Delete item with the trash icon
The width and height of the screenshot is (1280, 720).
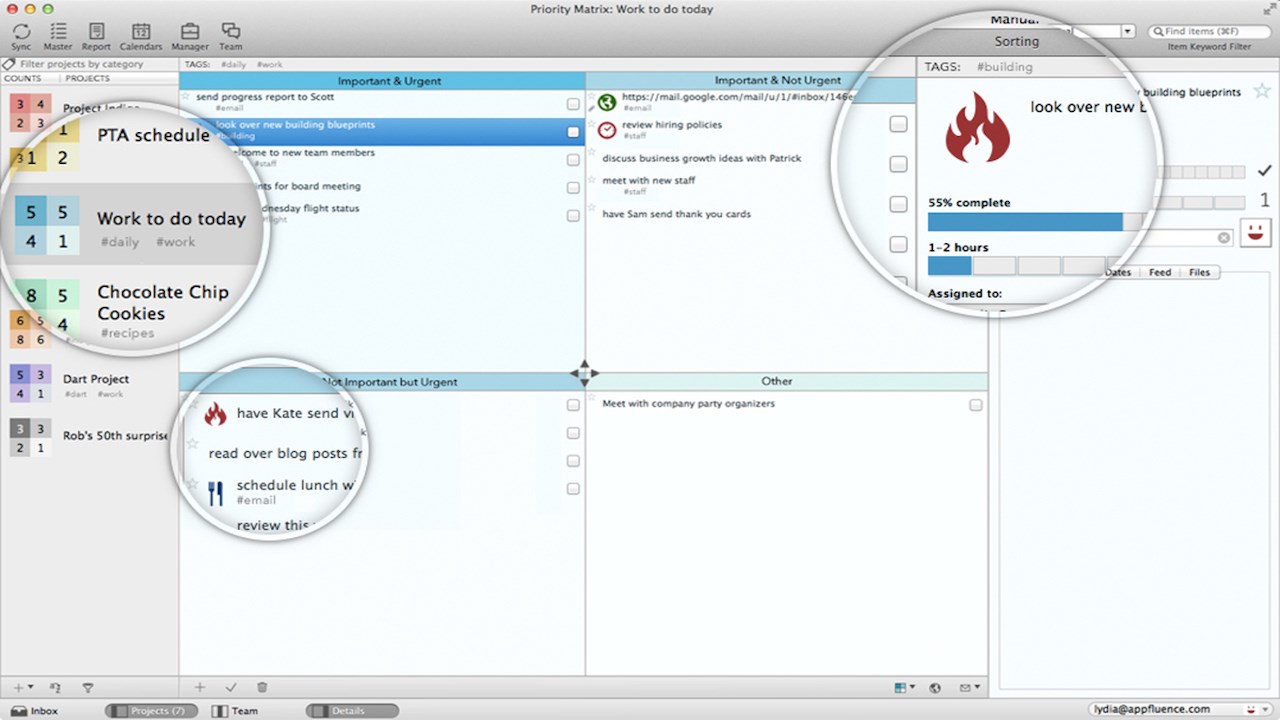coord(262,687)
